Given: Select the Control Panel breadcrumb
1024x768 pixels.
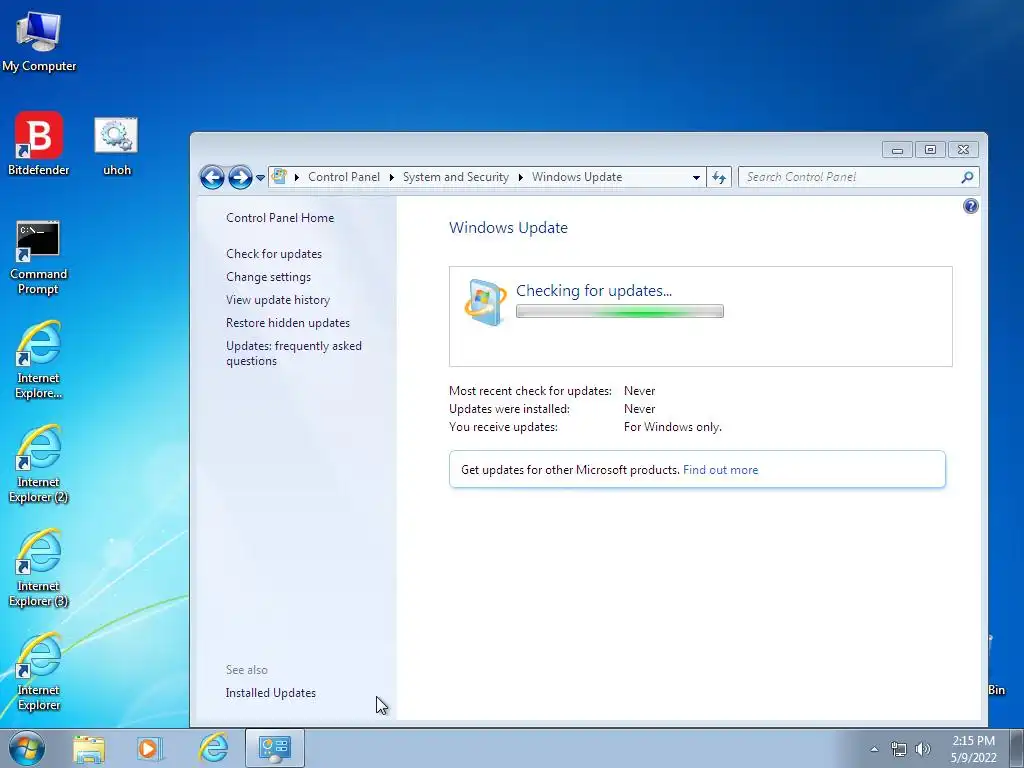Looking at the screenshot, I should (x=344, y=177).
